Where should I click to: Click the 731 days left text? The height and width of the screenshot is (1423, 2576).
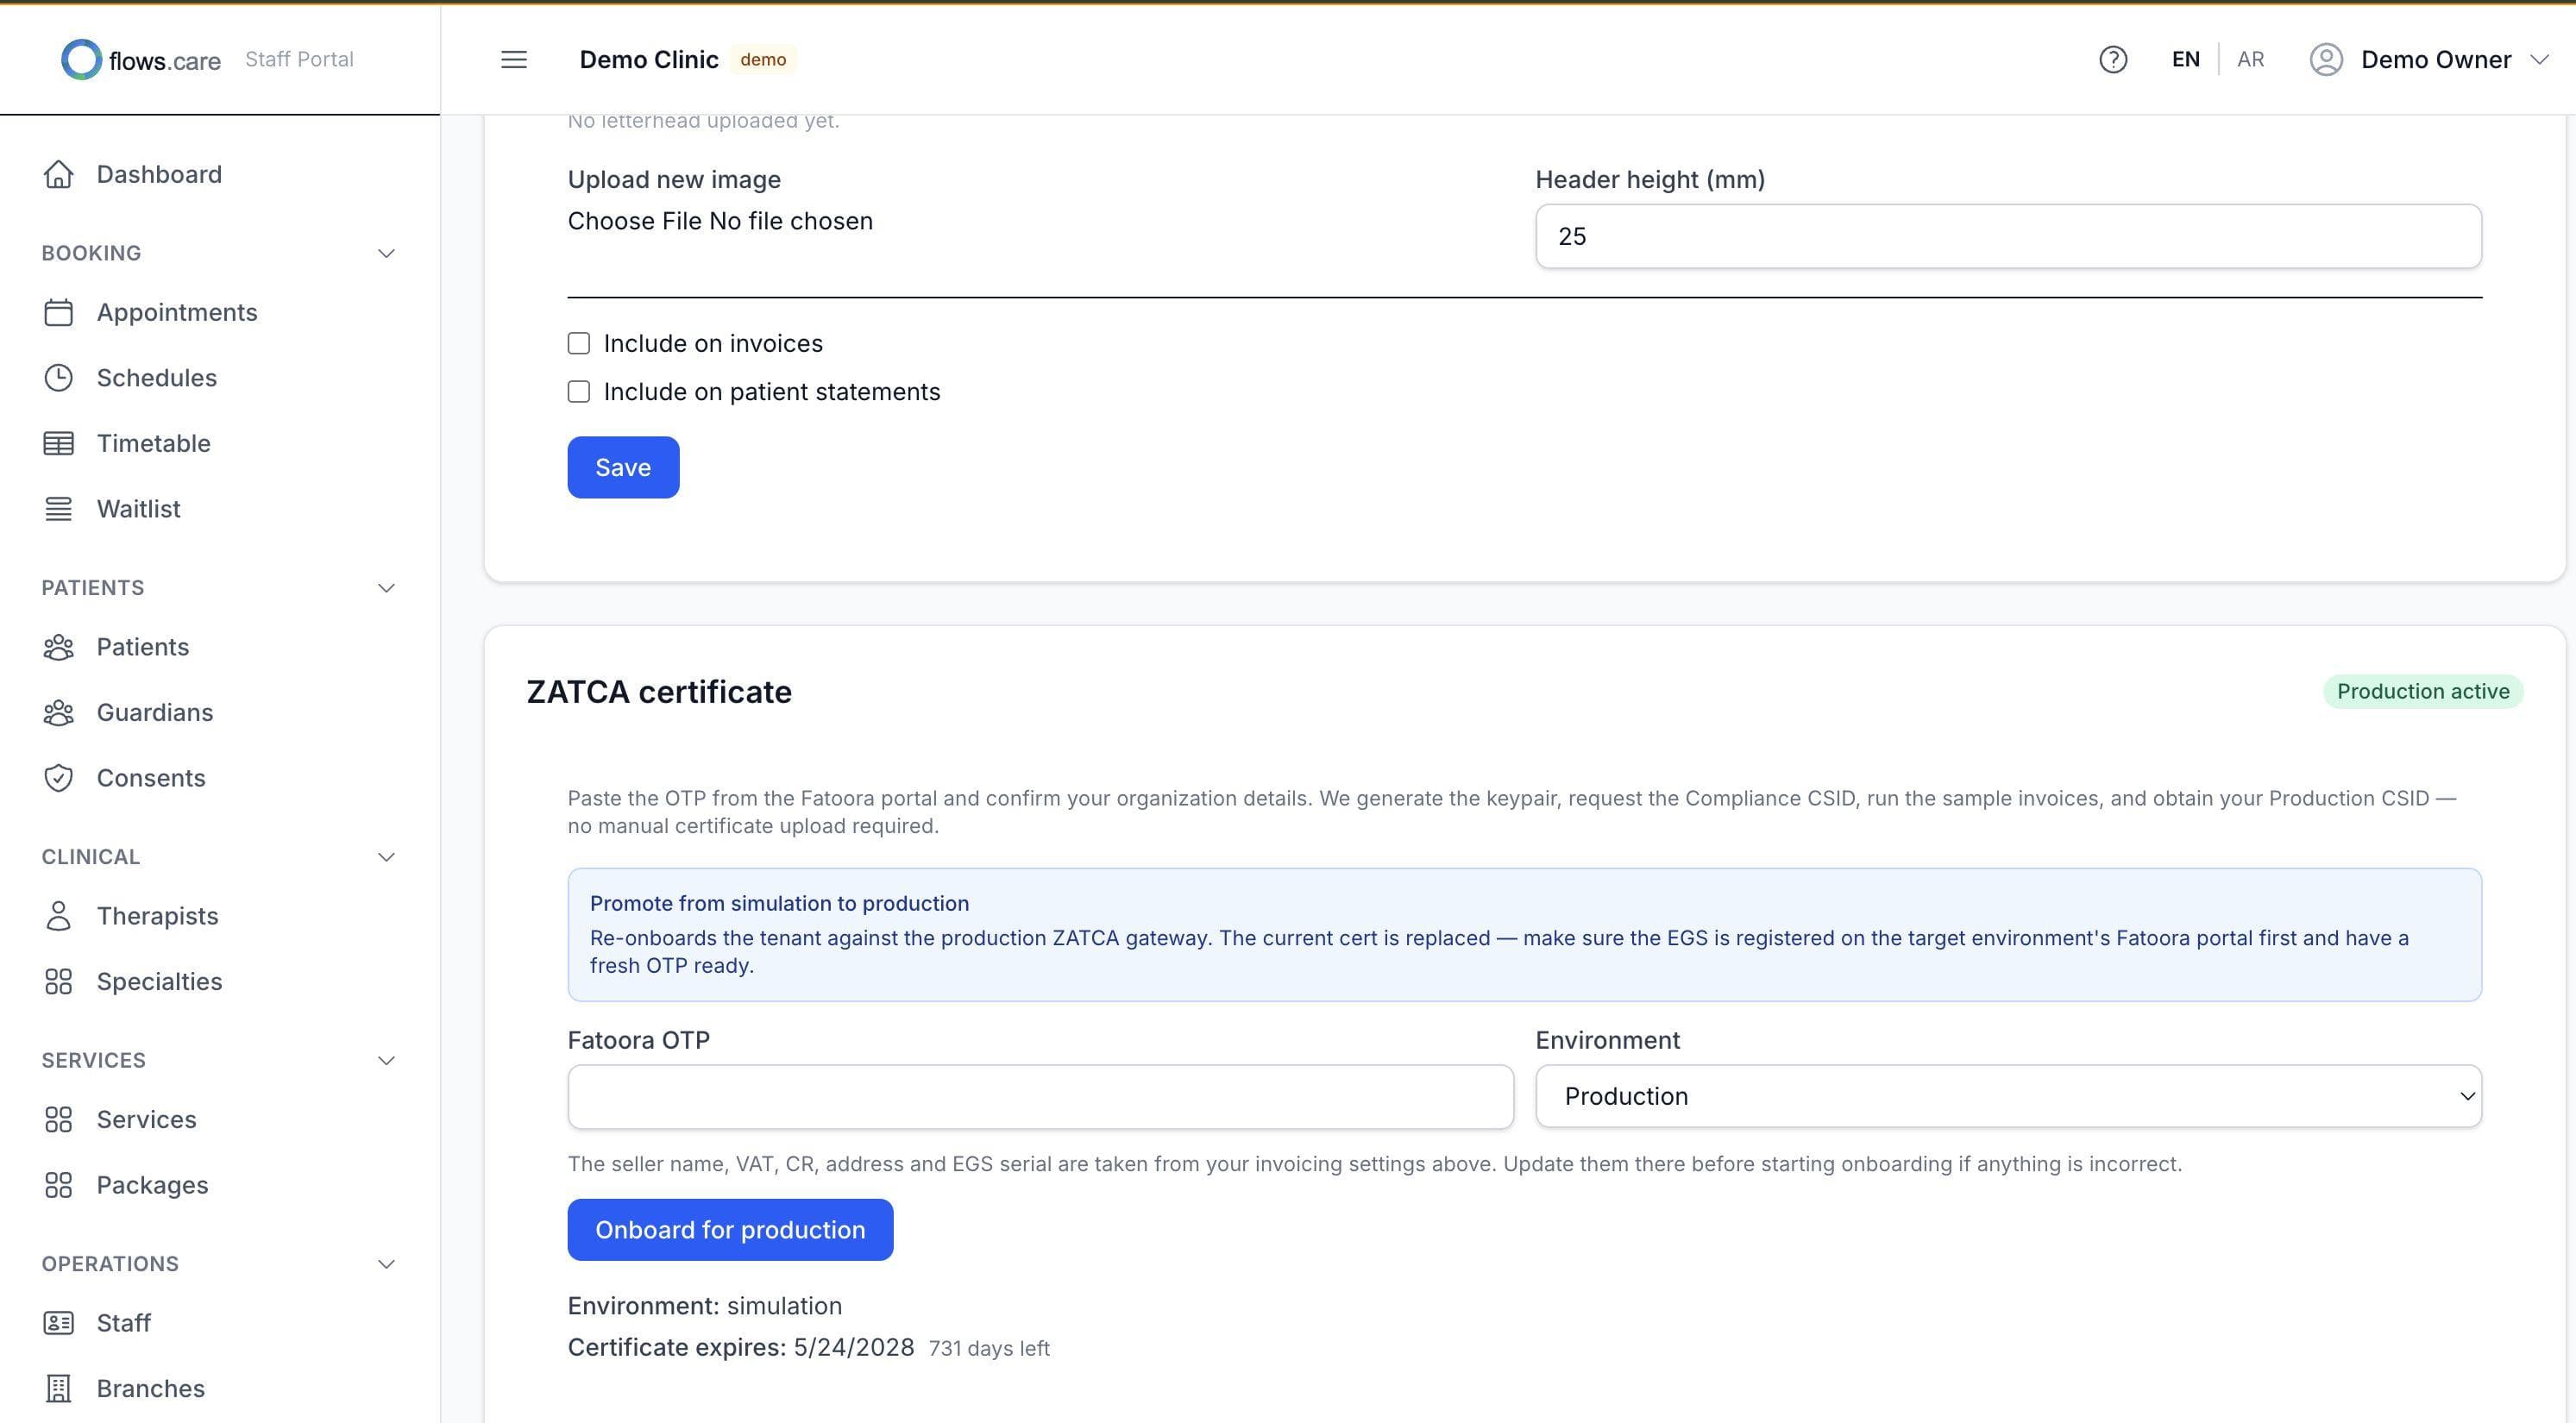tap(989, 1349)
